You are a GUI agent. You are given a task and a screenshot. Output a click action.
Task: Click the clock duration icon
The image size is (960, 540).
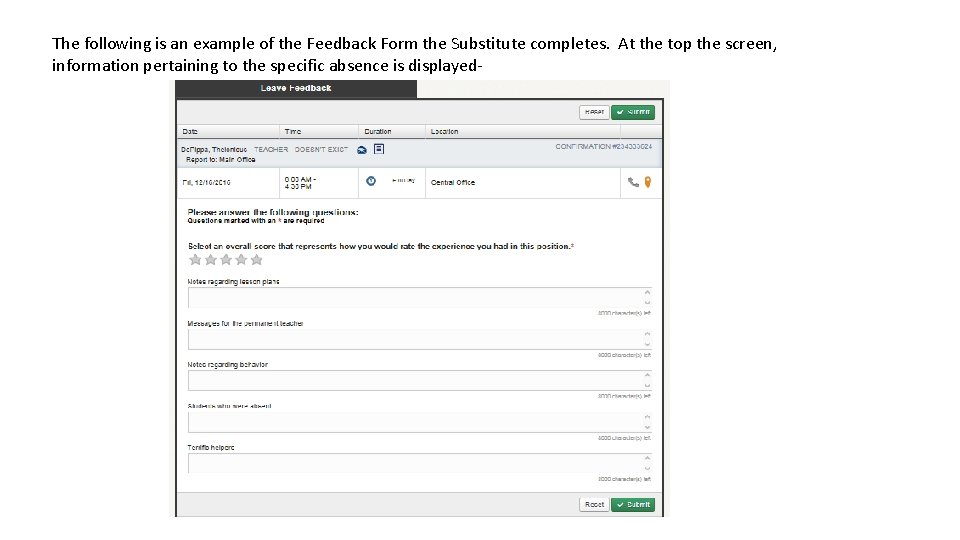371,181
